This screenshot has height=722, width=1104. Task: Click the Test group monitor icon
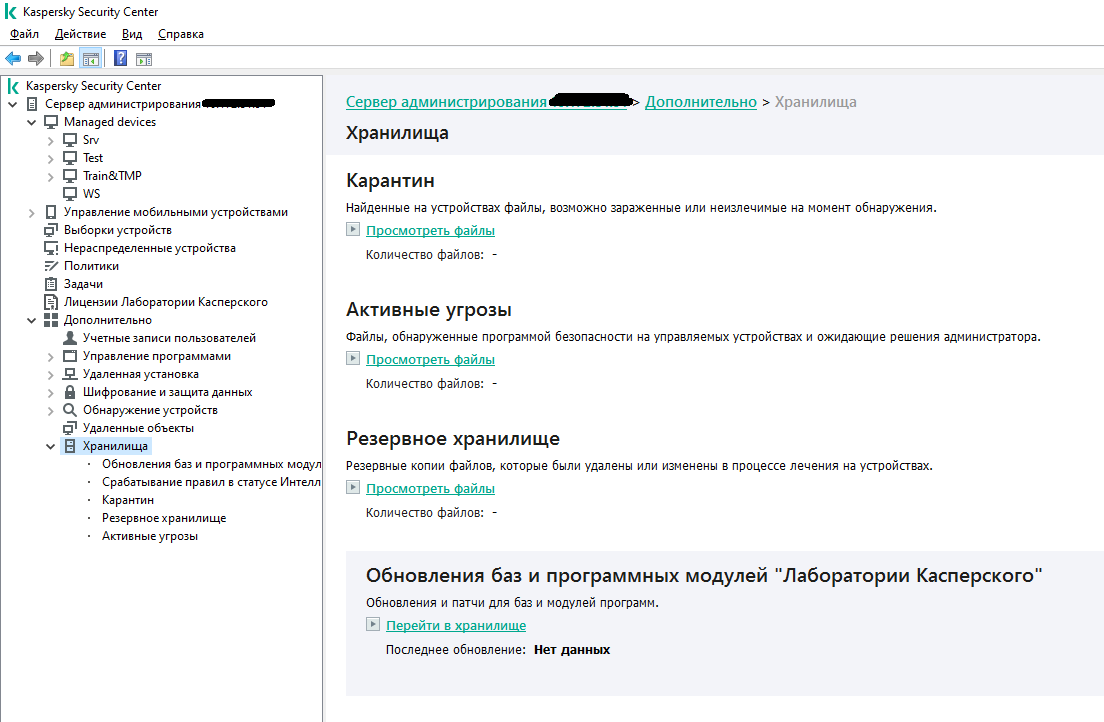coord(70,158)
